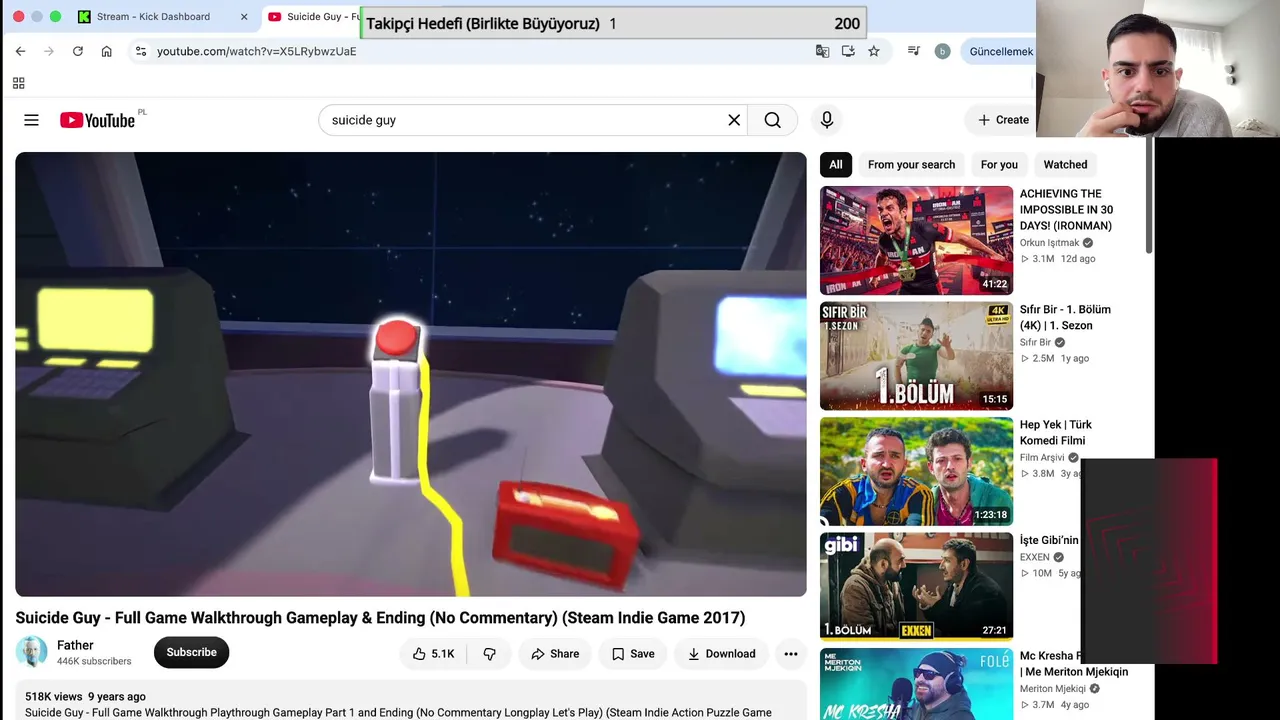This screenshot has height=720, width=1280.
Task: Select the For you filter chip
Action: point(999,165)
